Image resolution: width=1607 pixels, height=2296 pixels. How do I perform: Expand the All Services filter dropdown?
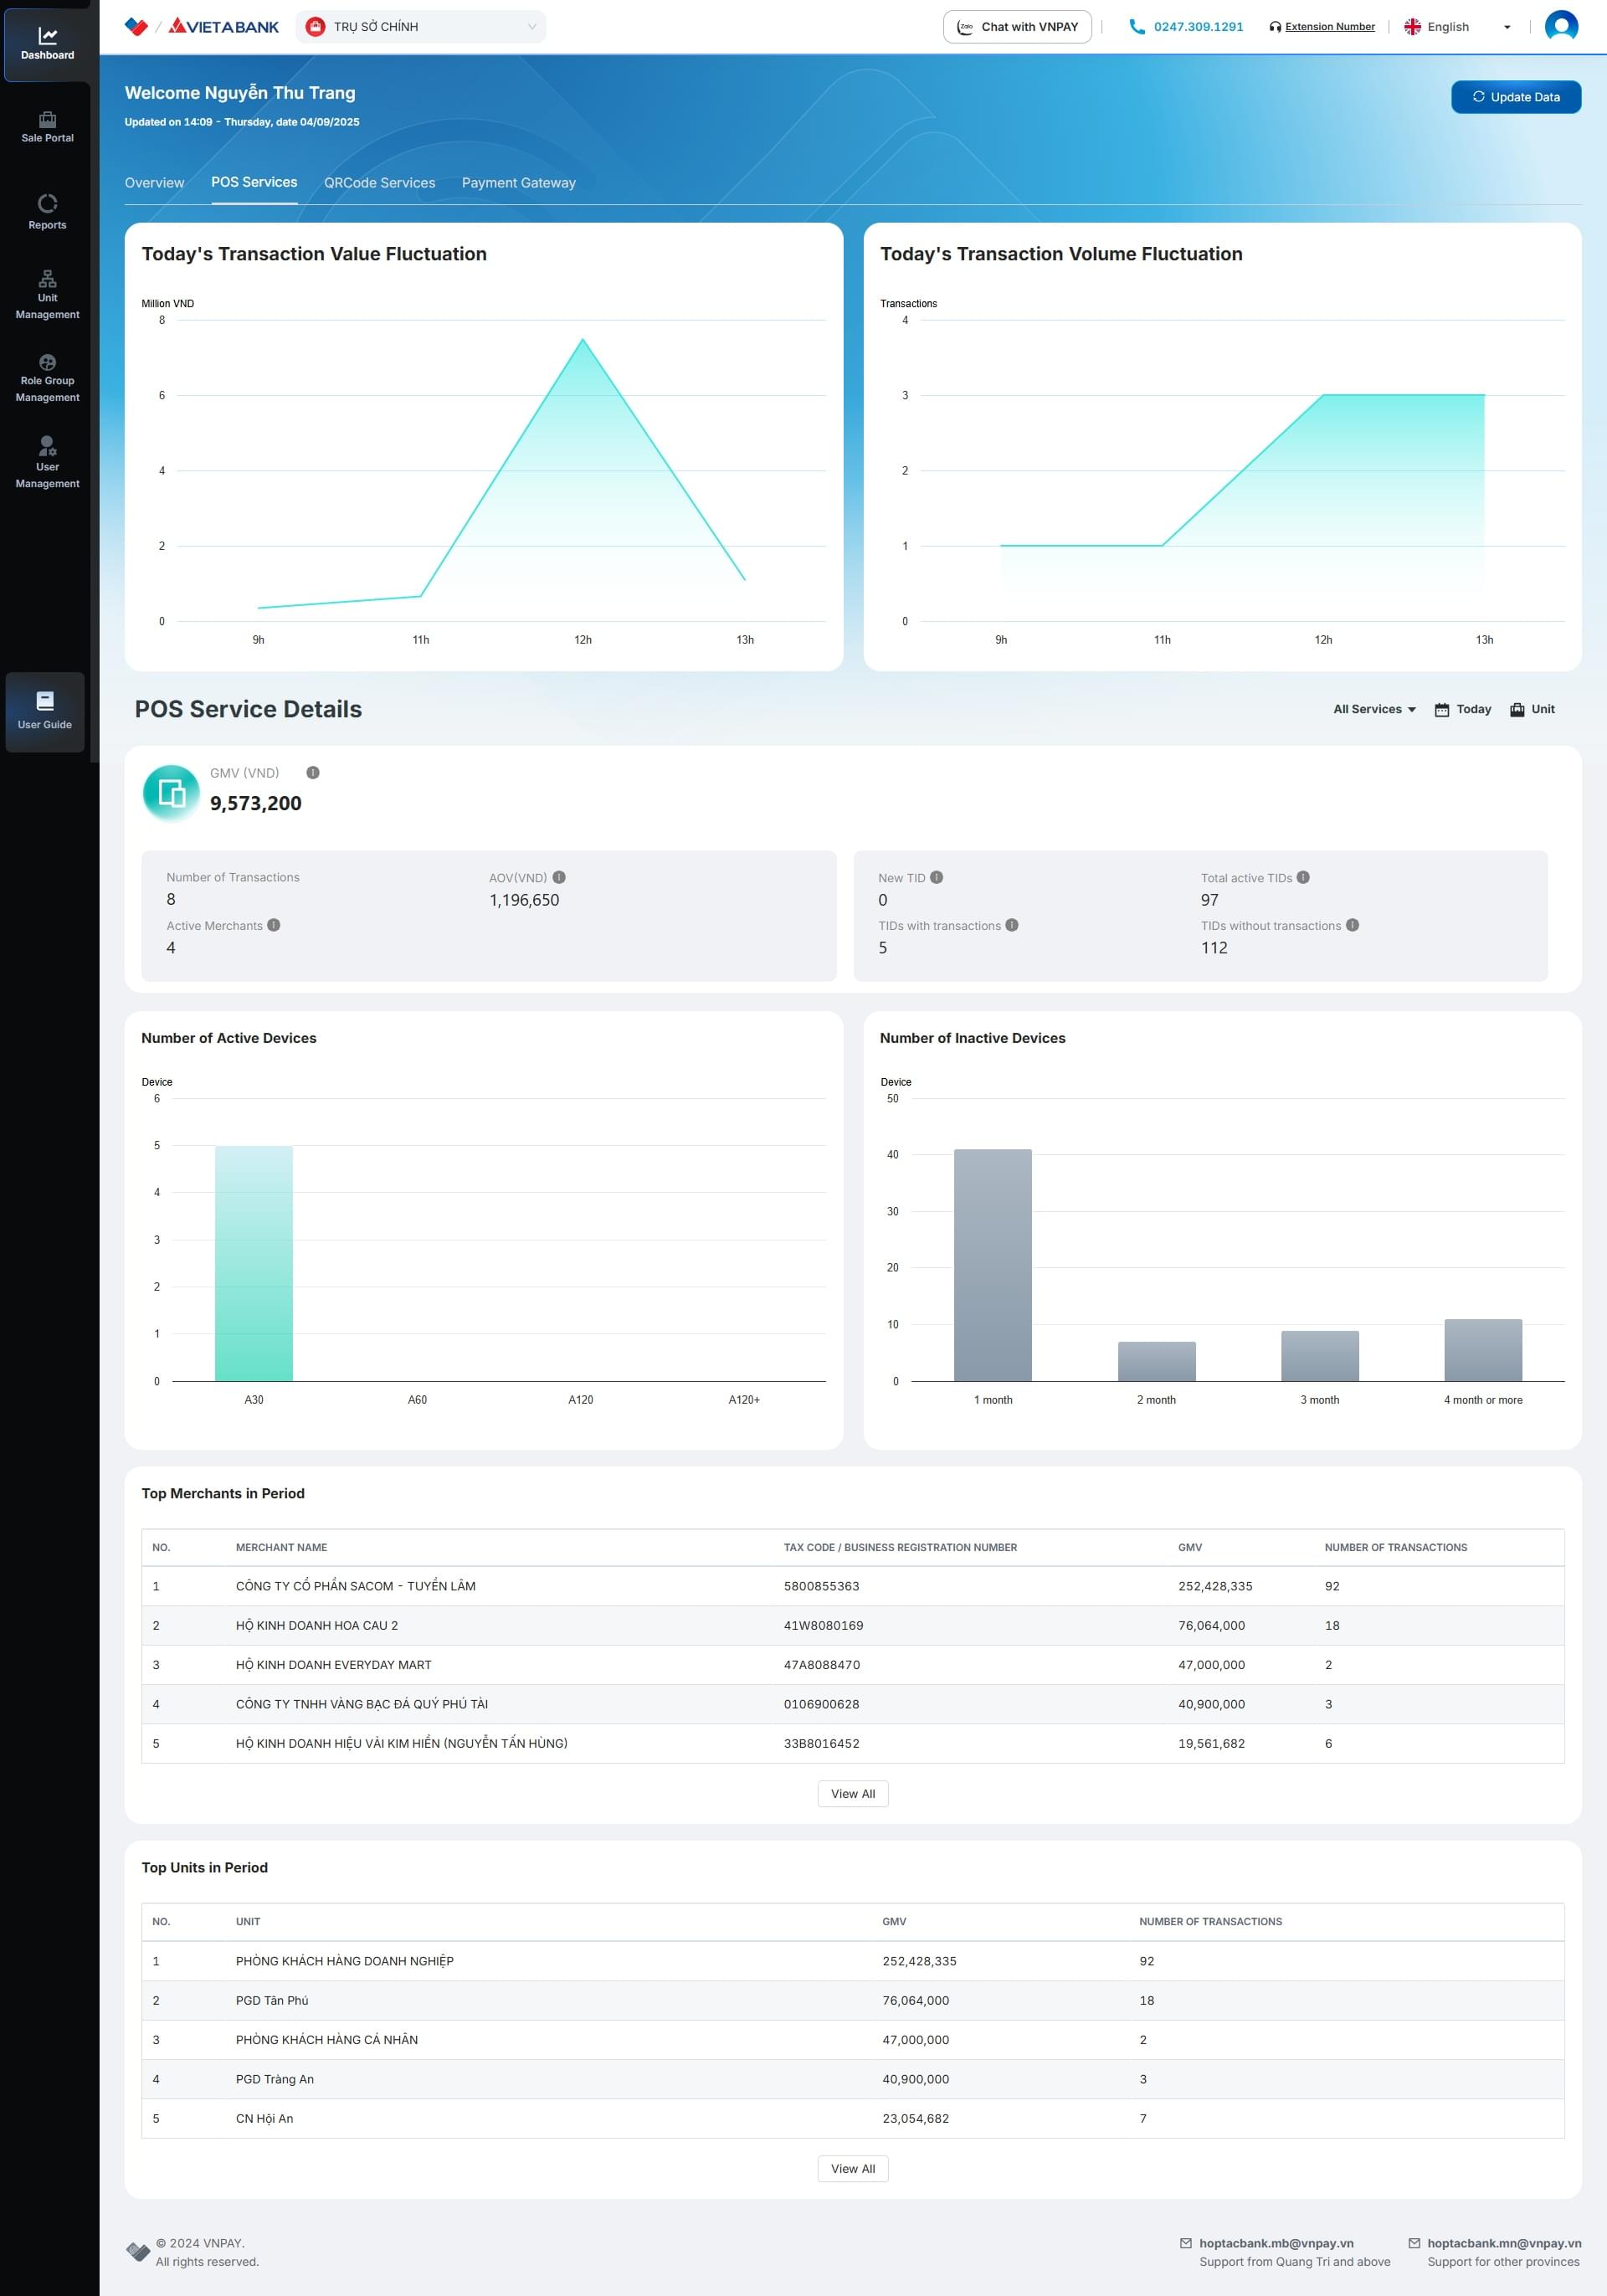(1374, 709)
